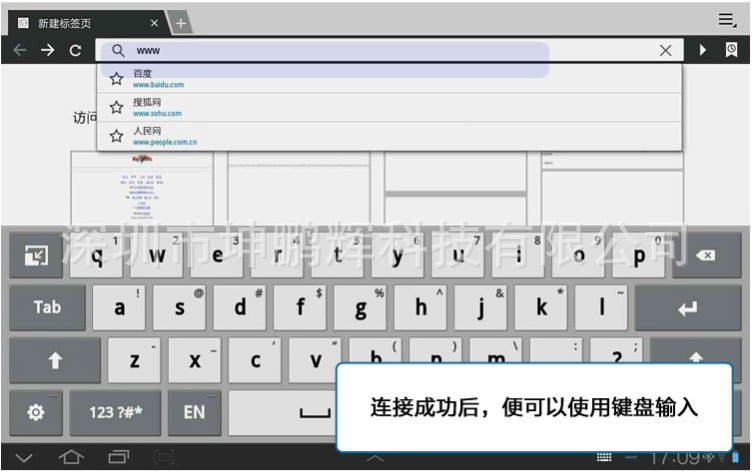Toggle input language with the EN key
The height and width of the screenshot is (472, 752).
194,412
